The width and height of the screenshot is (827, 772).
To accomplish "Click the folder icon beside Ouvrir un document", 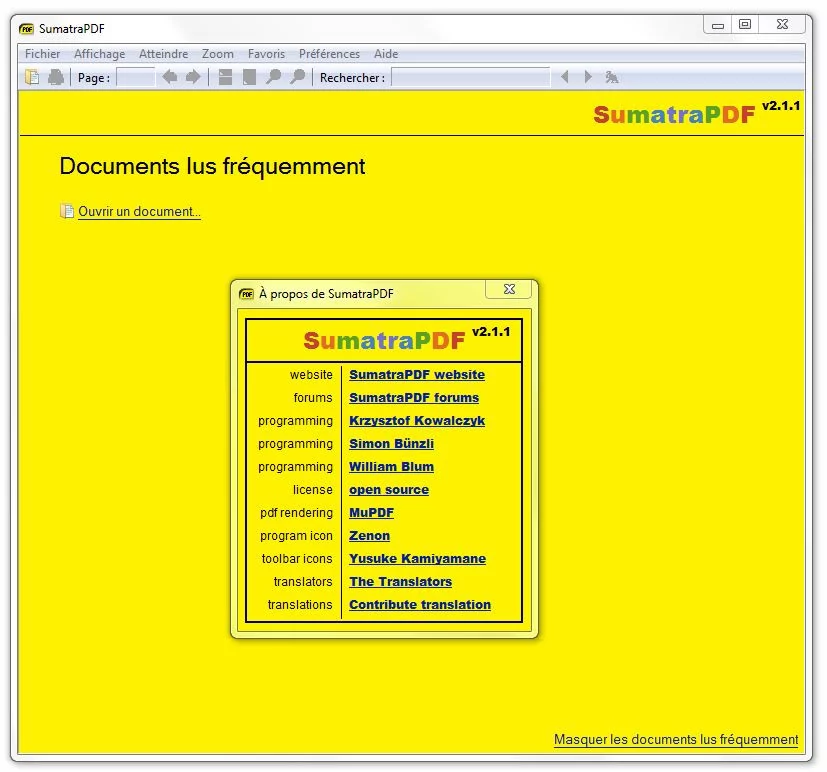I will [66, 211].
